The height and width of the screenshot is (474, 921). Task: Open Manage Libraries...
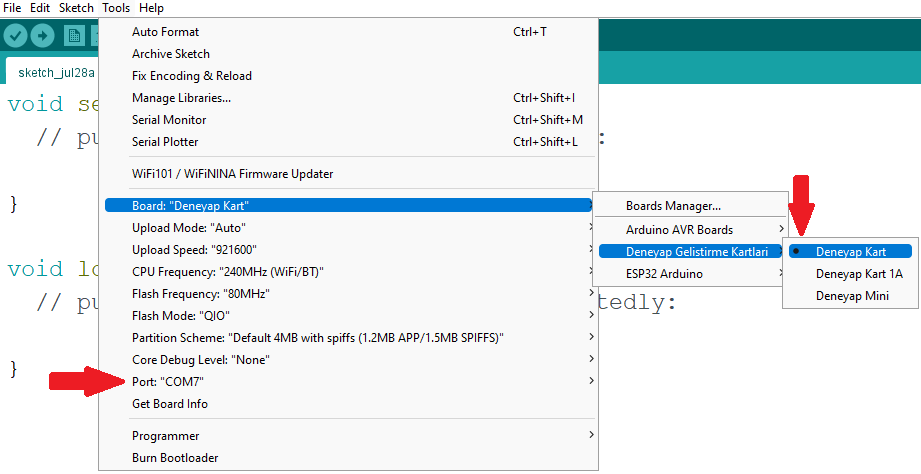[349, 98]
